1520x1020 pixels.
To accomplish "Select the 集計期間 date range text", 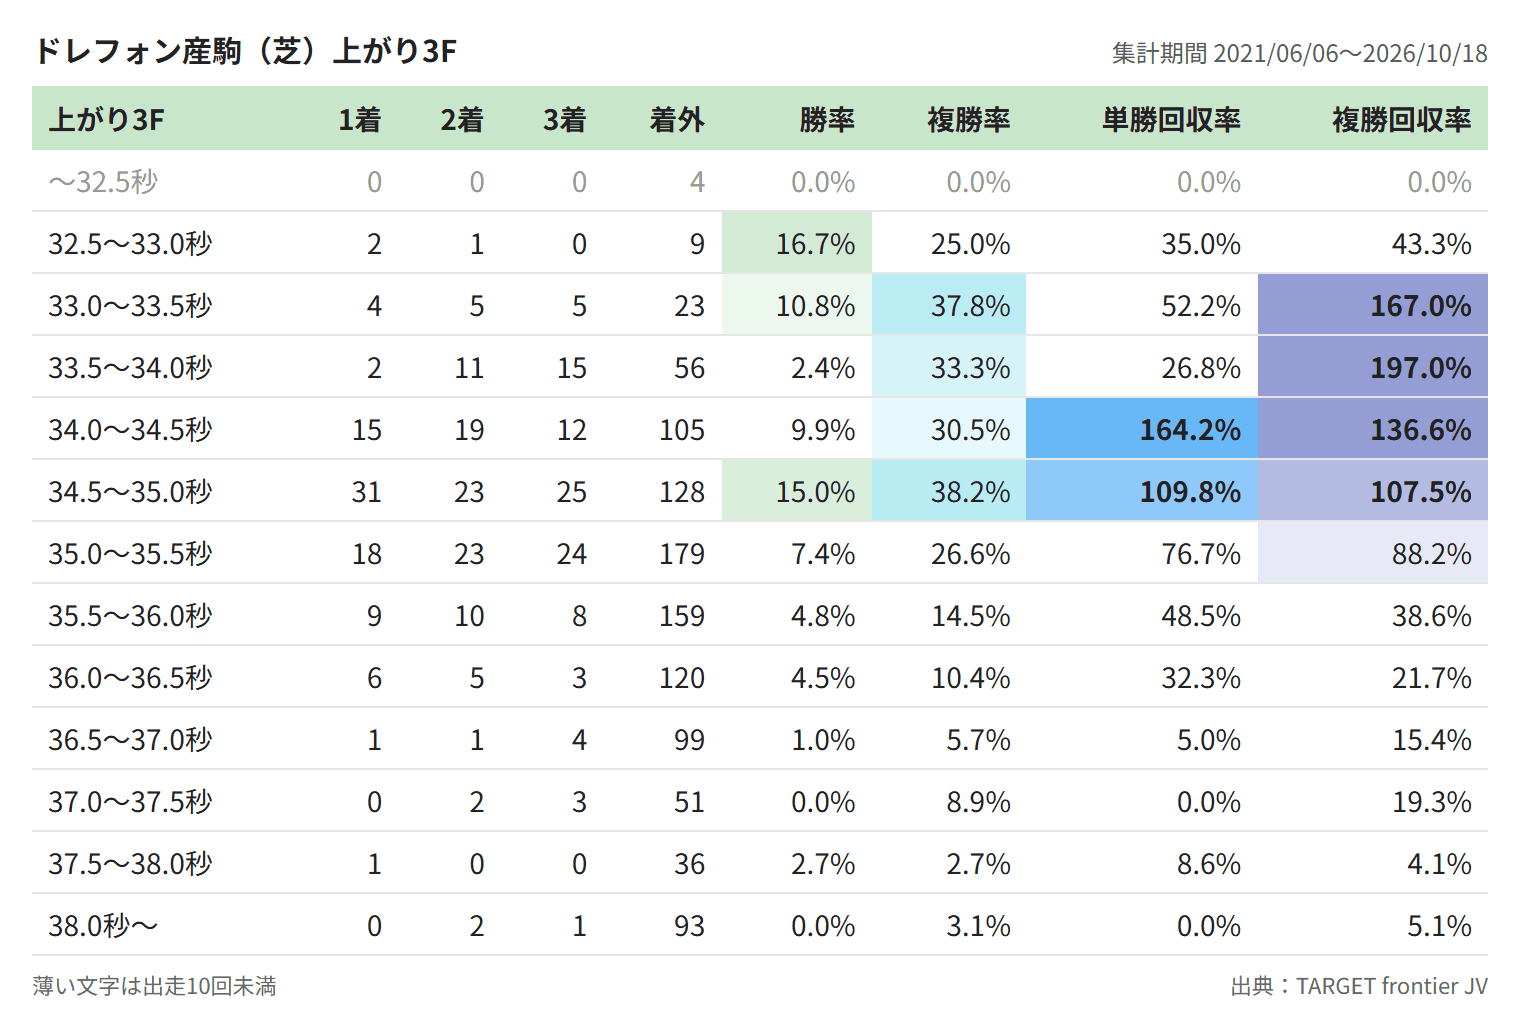I will [x=1300, y=53].
